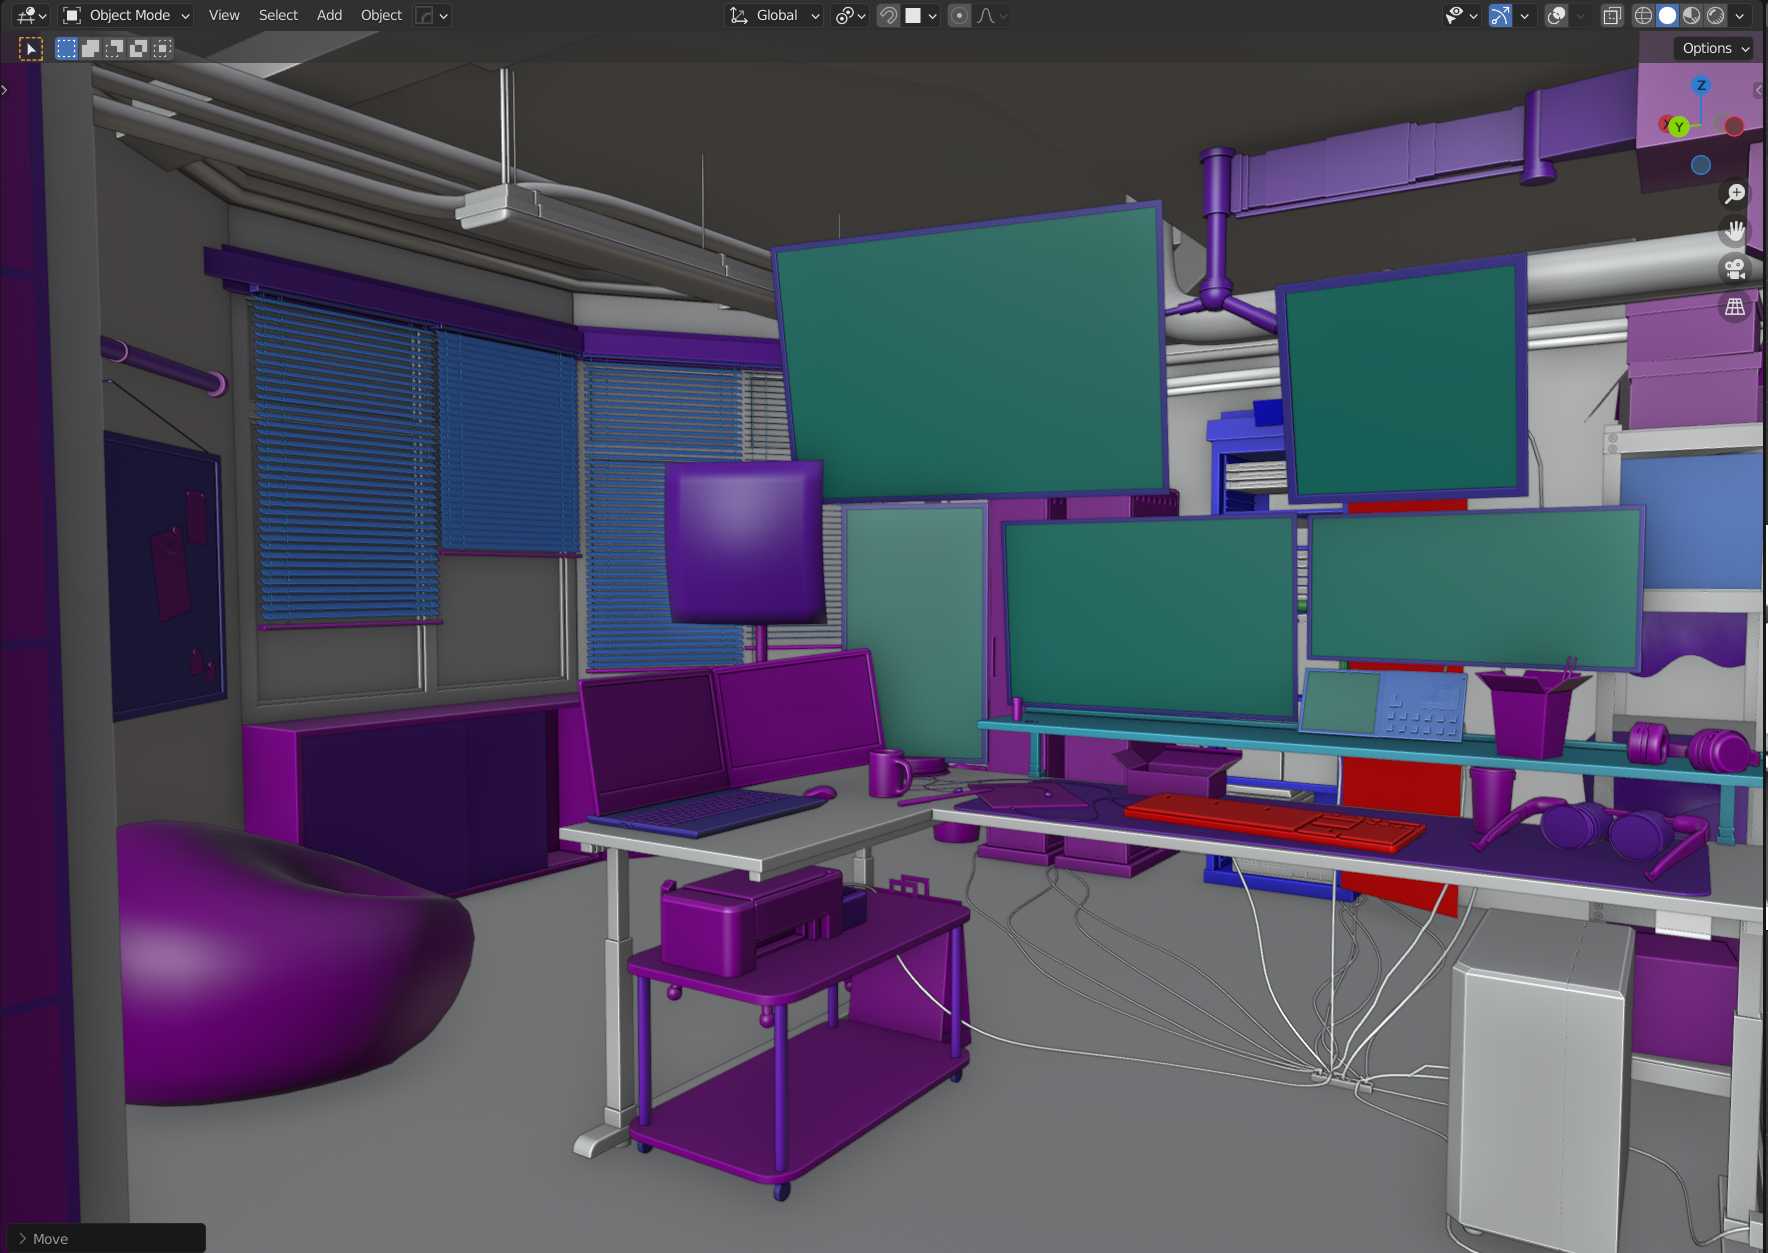Open the Object Mode dropdown
Image resolution: width=1768 pixels, height=1253 pixels.
pyautogui.click(x=126, y=15)
